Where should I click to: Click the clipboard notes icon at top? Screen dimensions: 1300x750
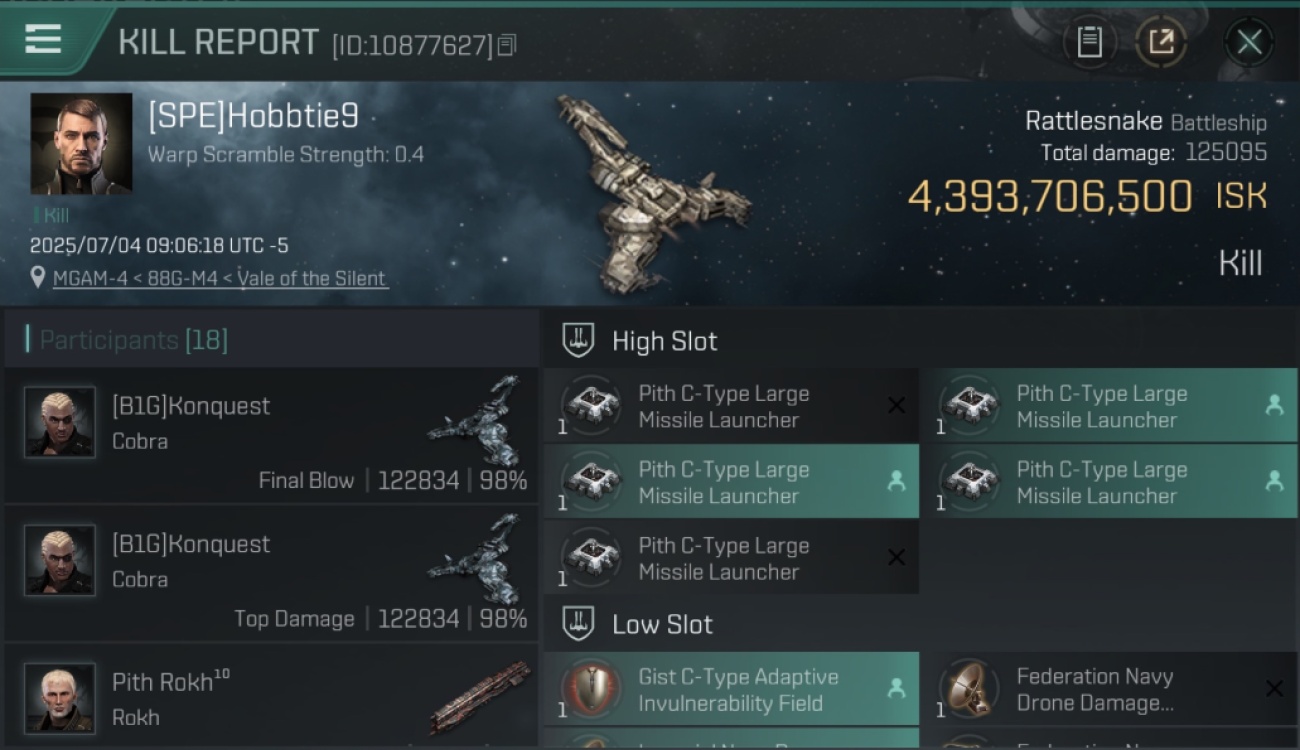pos(1089,42)
